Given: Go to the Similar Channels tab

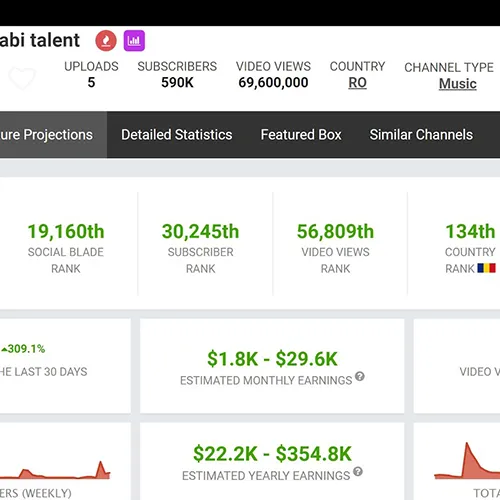Looking at the screenshot, I should click(421, 135).
